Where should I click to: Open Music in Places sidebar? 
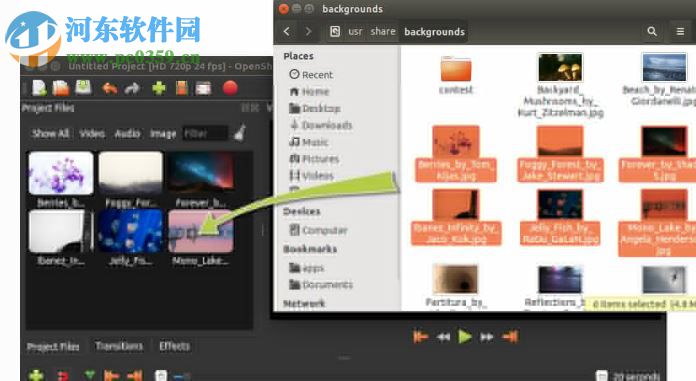pyautogui.click(x=308, y=142)
